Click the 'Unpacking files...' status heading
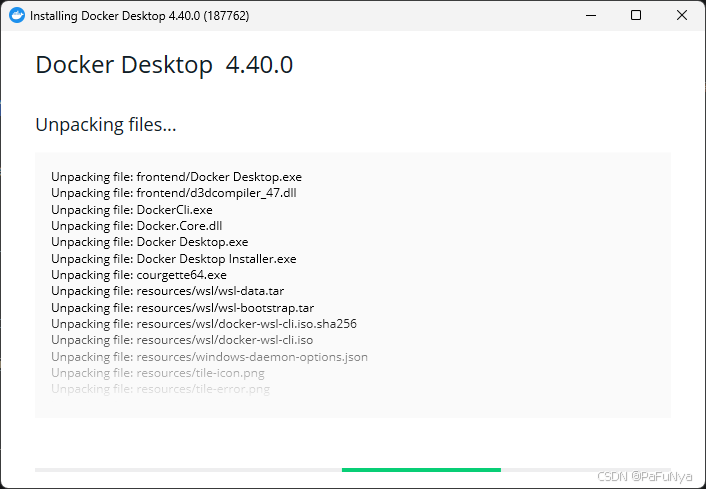The width and height of the screenshot is (706, 489). tap(106, 125)
